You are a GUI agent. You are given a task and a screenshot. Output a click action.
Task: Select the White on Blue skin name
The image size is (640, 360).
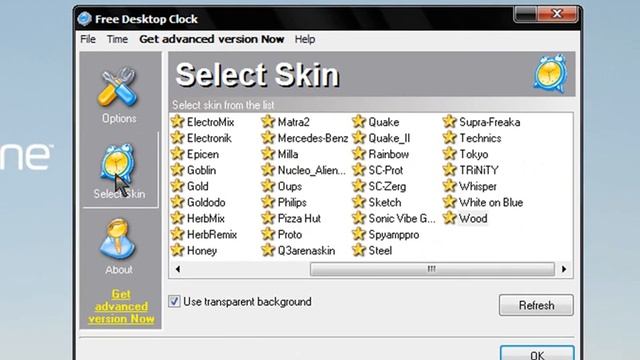tap(491, 202)
